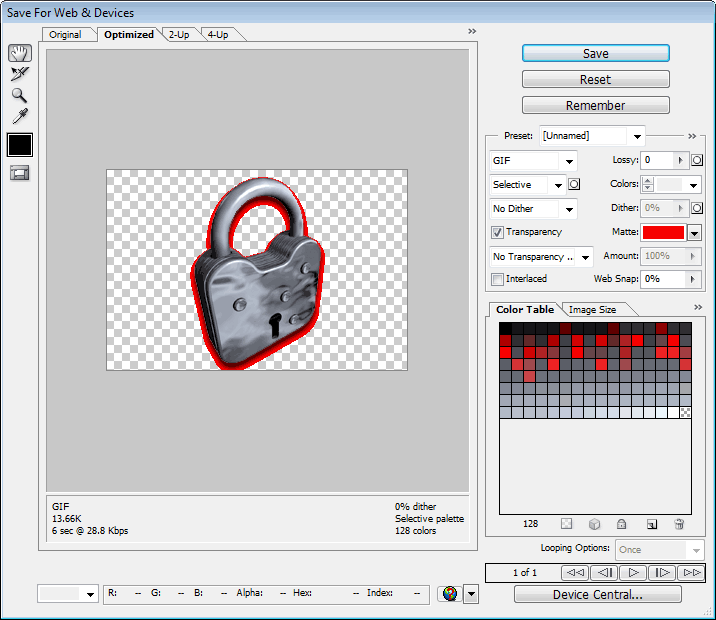The height and width of the screenshot is (620, 716).
Task: Open the Looping Options dropdown
Action: [x=660, y=550]
